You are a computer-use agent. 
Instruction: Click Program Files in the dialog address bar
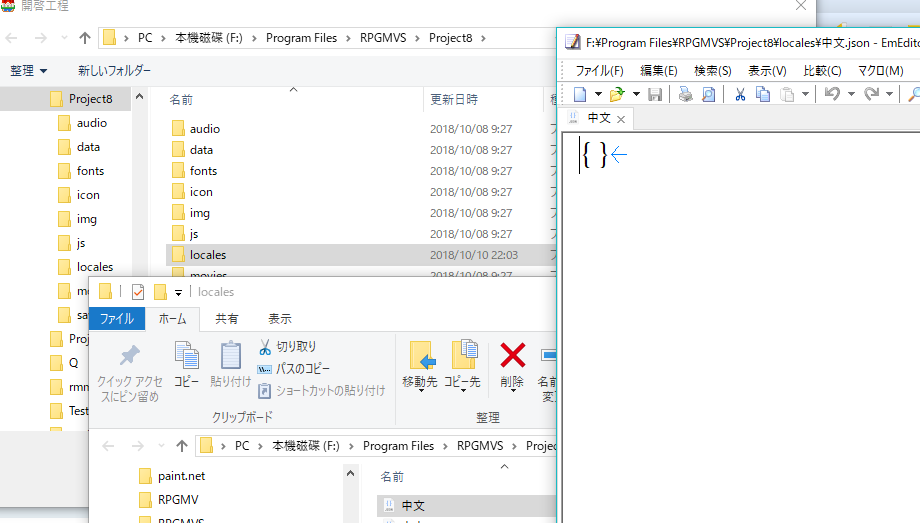pos(302,38)
